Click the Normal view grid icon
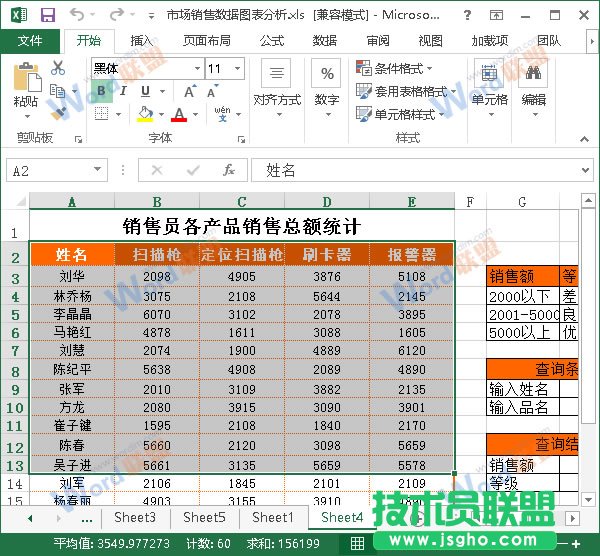 357,543
